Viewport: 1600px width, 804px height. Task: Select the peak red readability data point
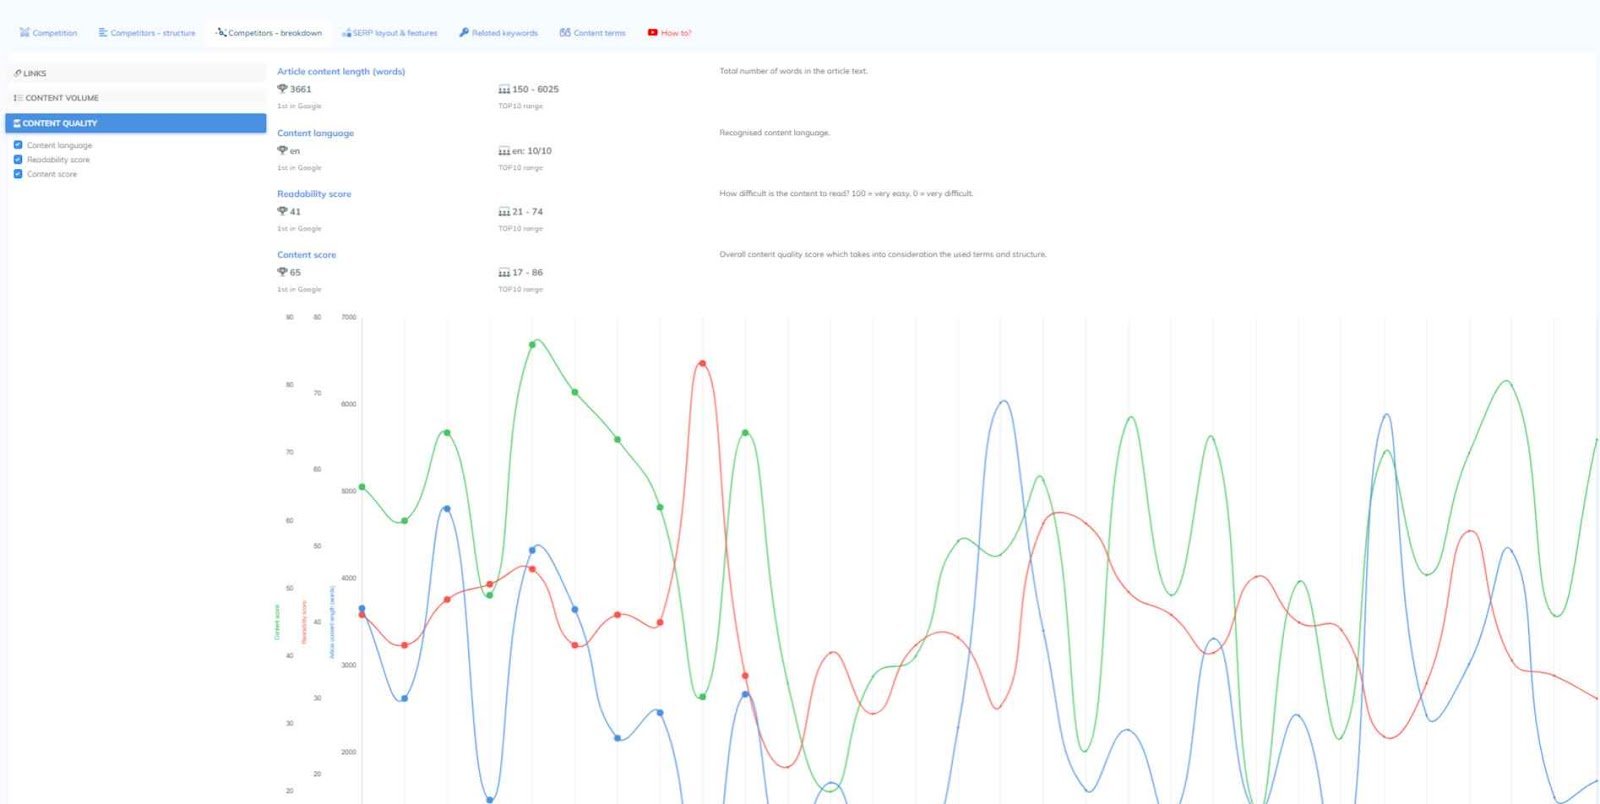point(702,364)
